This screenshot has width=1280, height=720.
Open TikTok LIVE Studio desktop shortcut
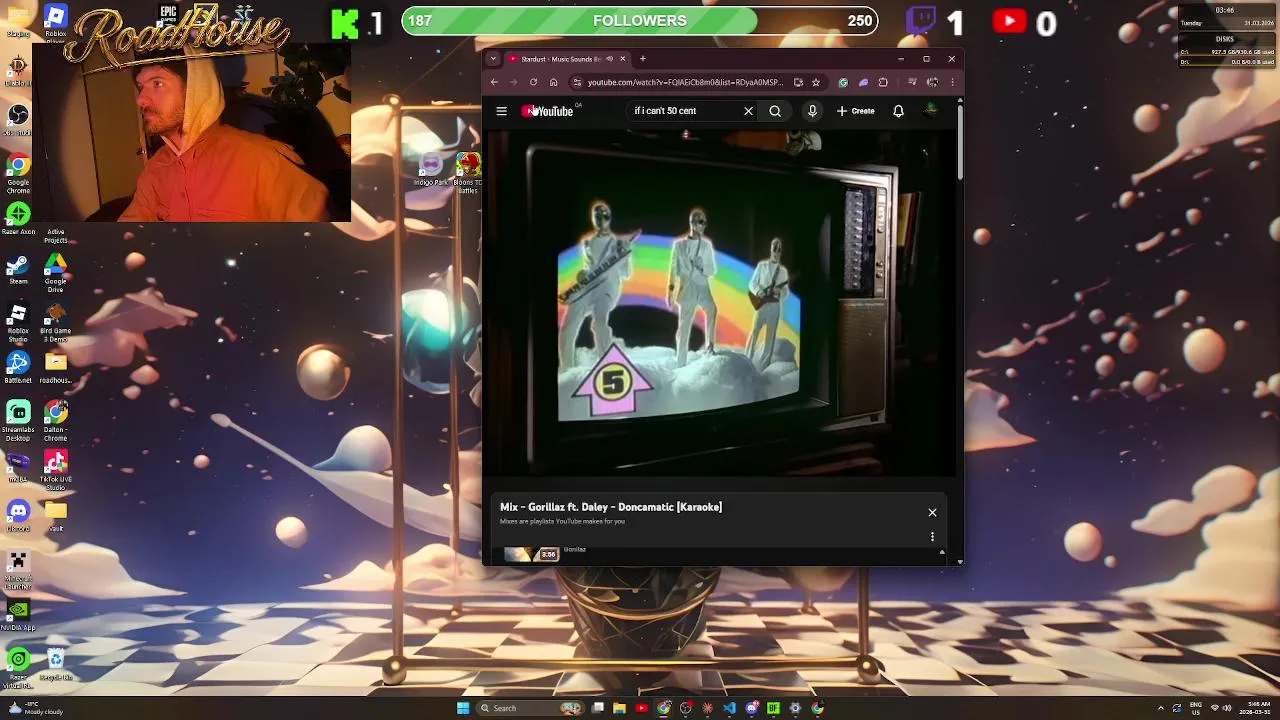point(55,470)
